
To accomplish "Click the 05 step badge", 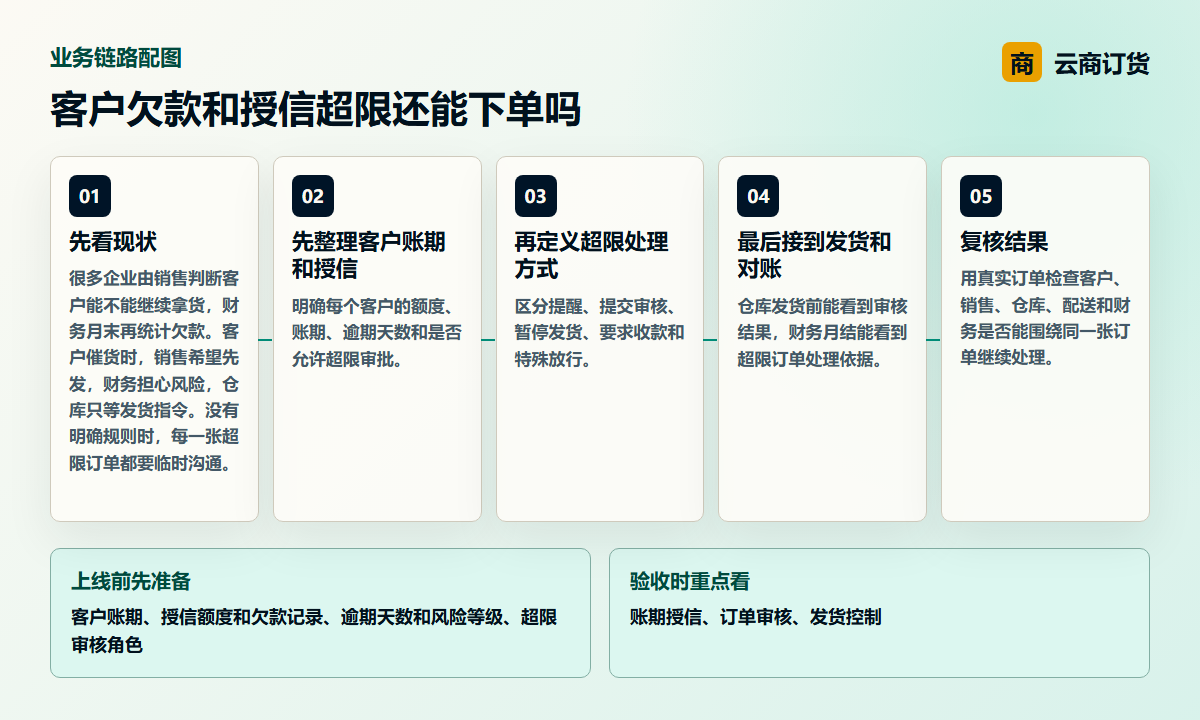I will click(x=981, y=196).
